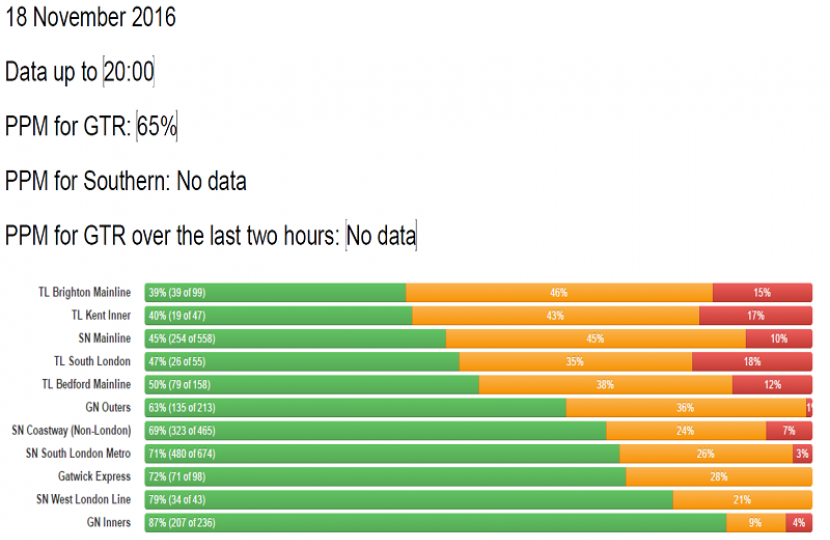Click the orange 46% TL Brighton Mainline segment
This screenshot has width=830, height=540.
[559, 293]
